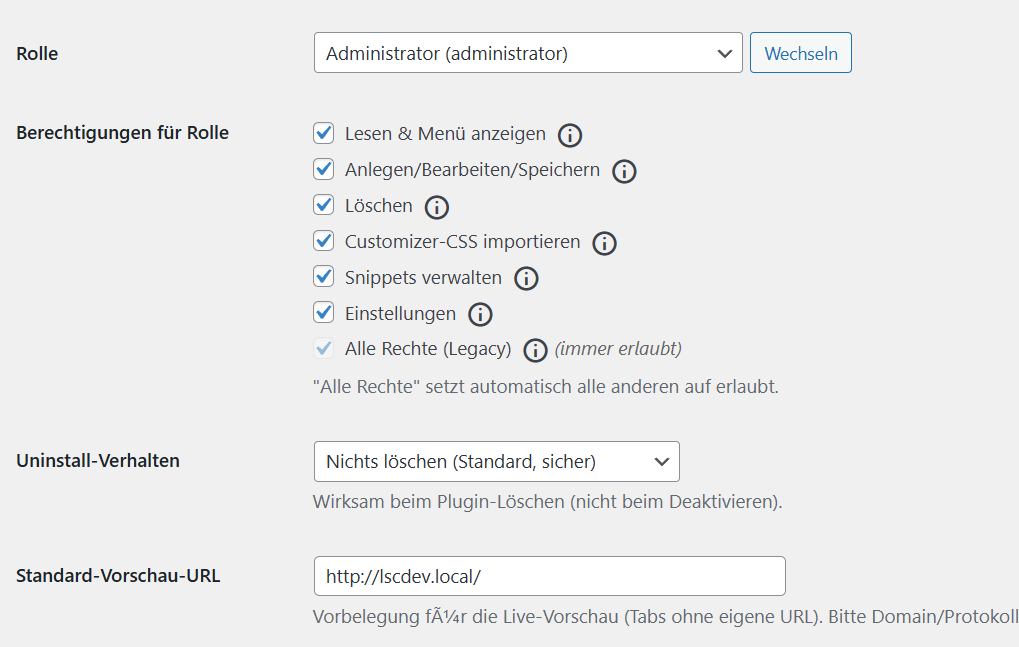Click the Snippets verwalten label text
1019x647 pixels.
pyautogui.click(x=423, y=277)
